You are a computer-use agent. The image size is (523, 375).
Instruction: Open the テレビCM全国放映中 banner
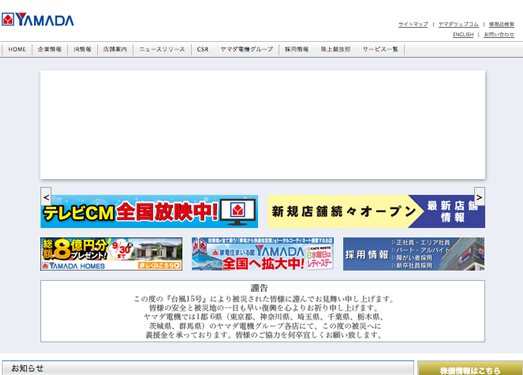pos(149,212)
